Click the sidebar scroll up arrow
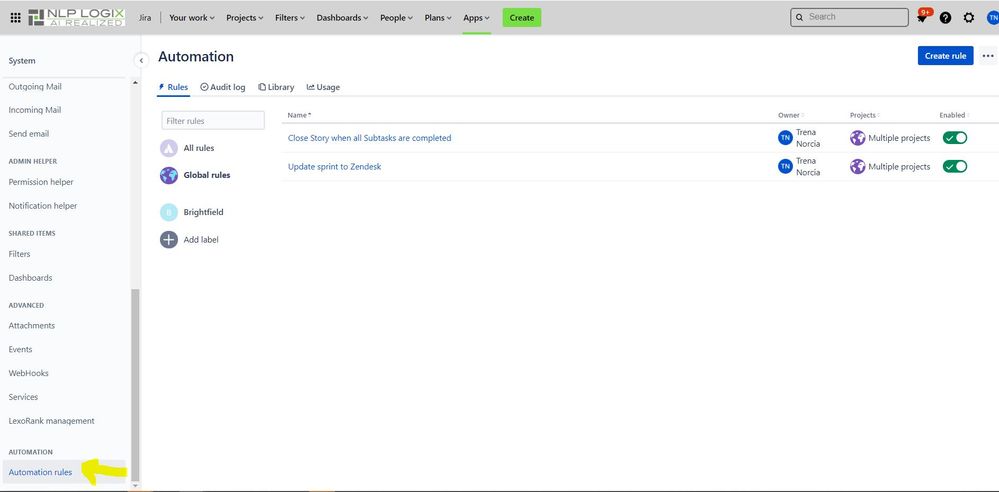 [x=134, y=83]
